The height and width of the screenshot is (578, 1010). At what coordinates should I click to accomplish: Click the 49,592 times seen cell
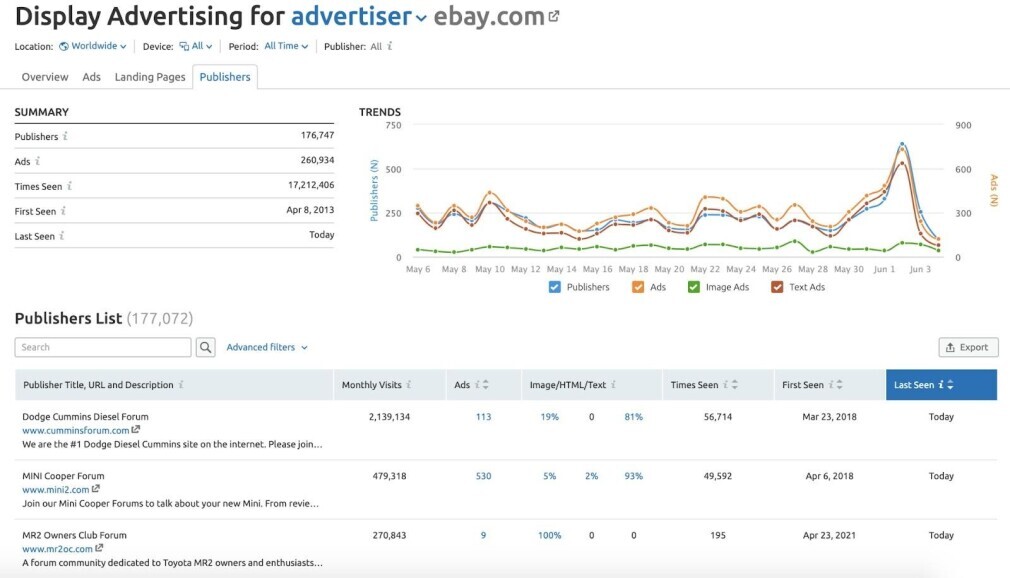point(718,476)
